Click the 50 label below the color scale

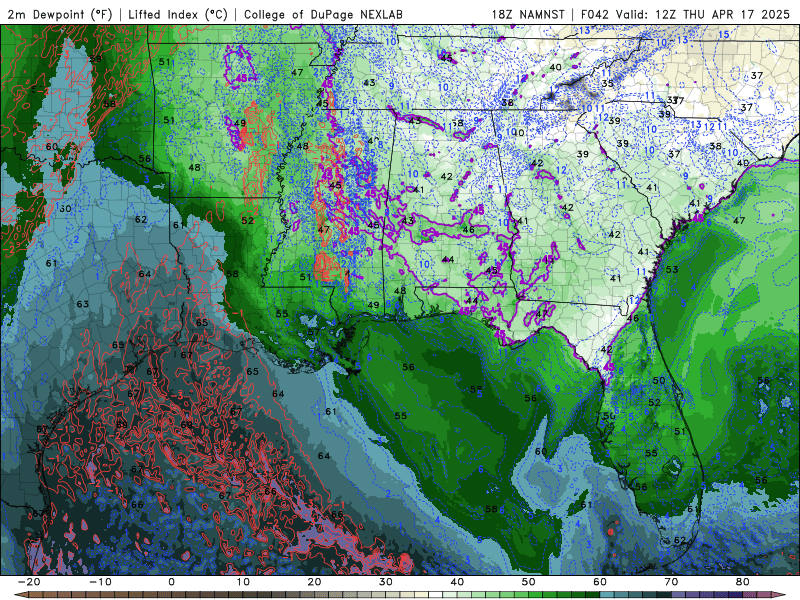529,582
